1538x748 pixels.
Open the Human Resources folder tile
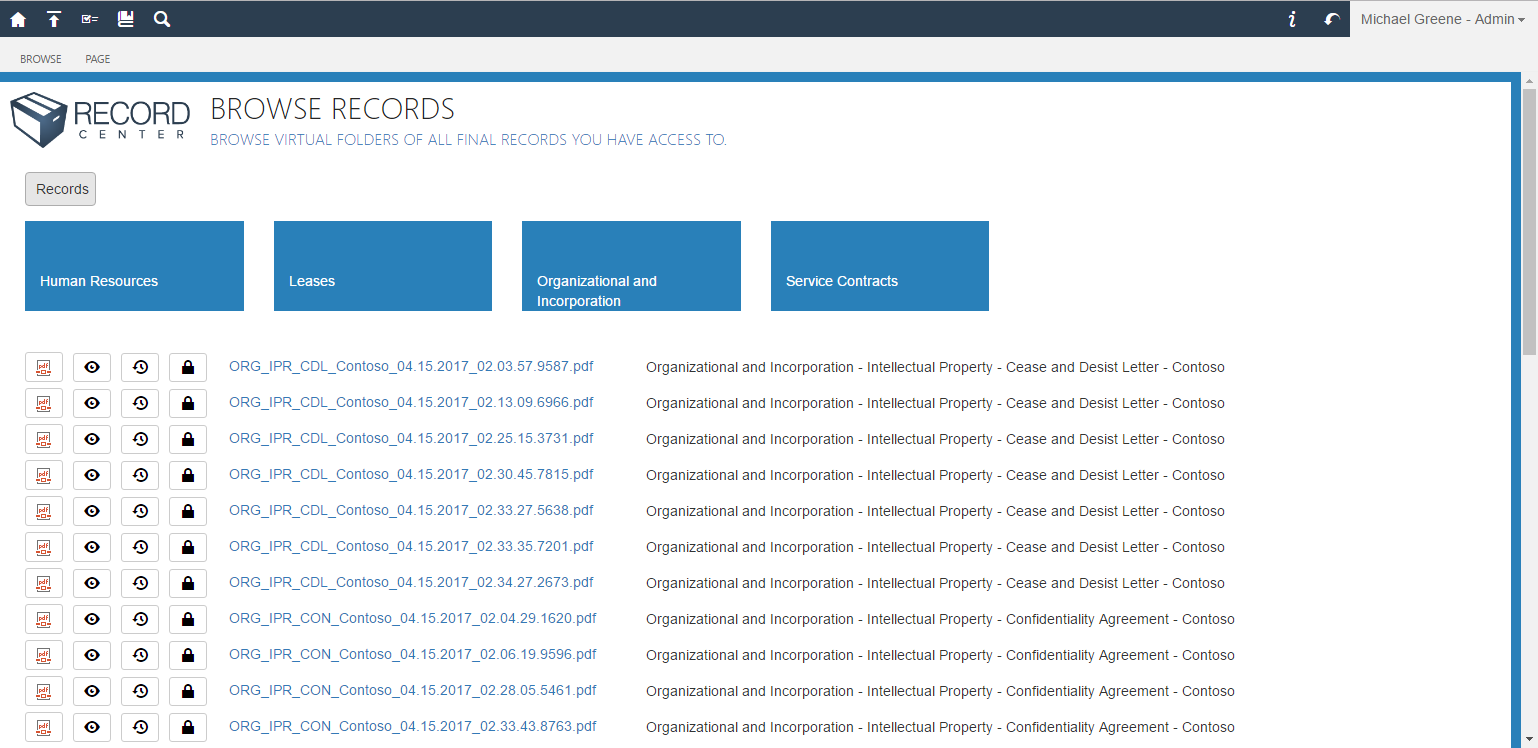pos(134,266)
